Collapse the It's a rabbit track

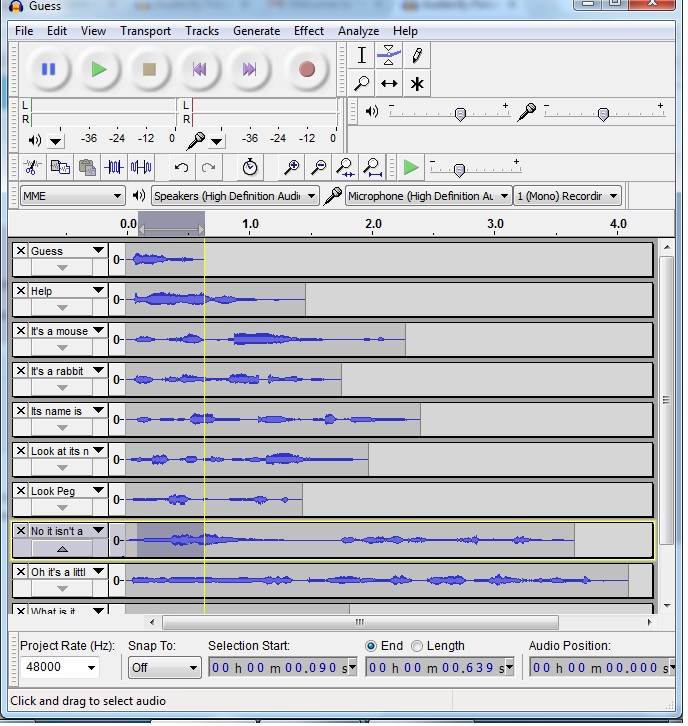coord(62,388)
